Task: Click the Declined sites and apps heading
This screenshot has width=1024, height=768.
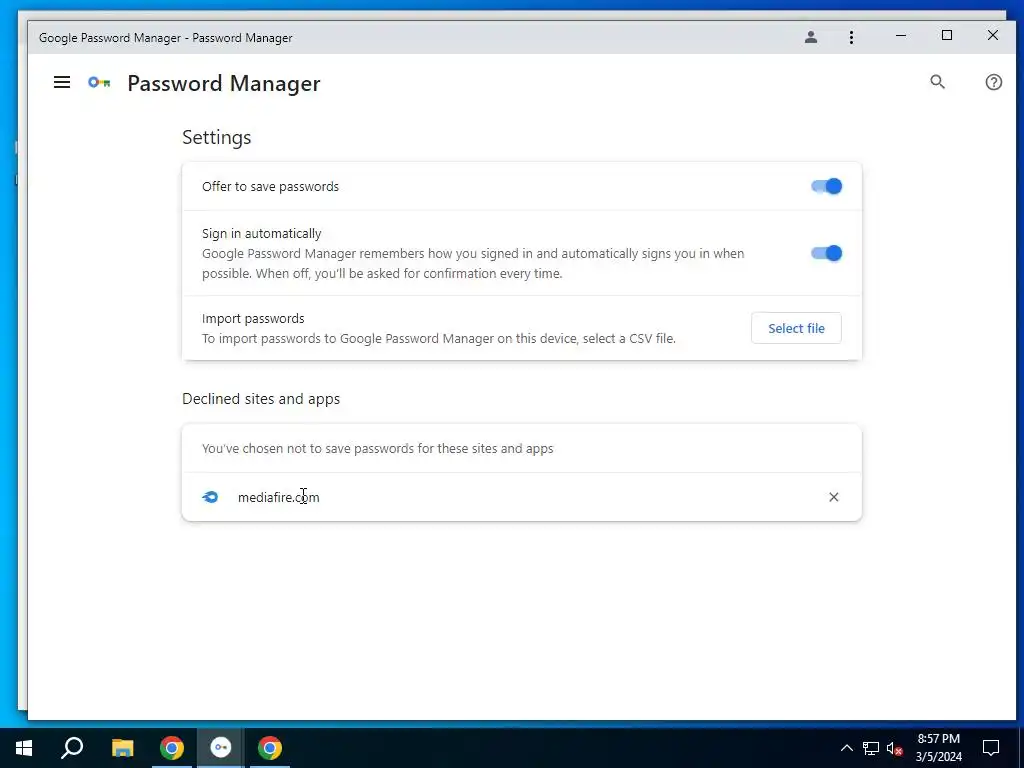Action: [261, 398]
